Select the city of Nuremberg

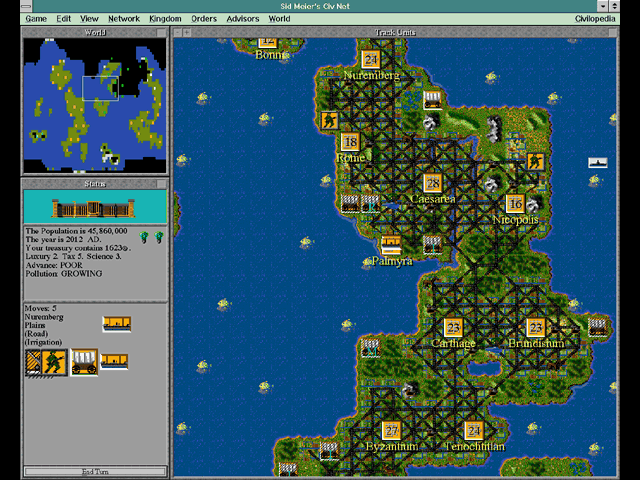(371, 60)
